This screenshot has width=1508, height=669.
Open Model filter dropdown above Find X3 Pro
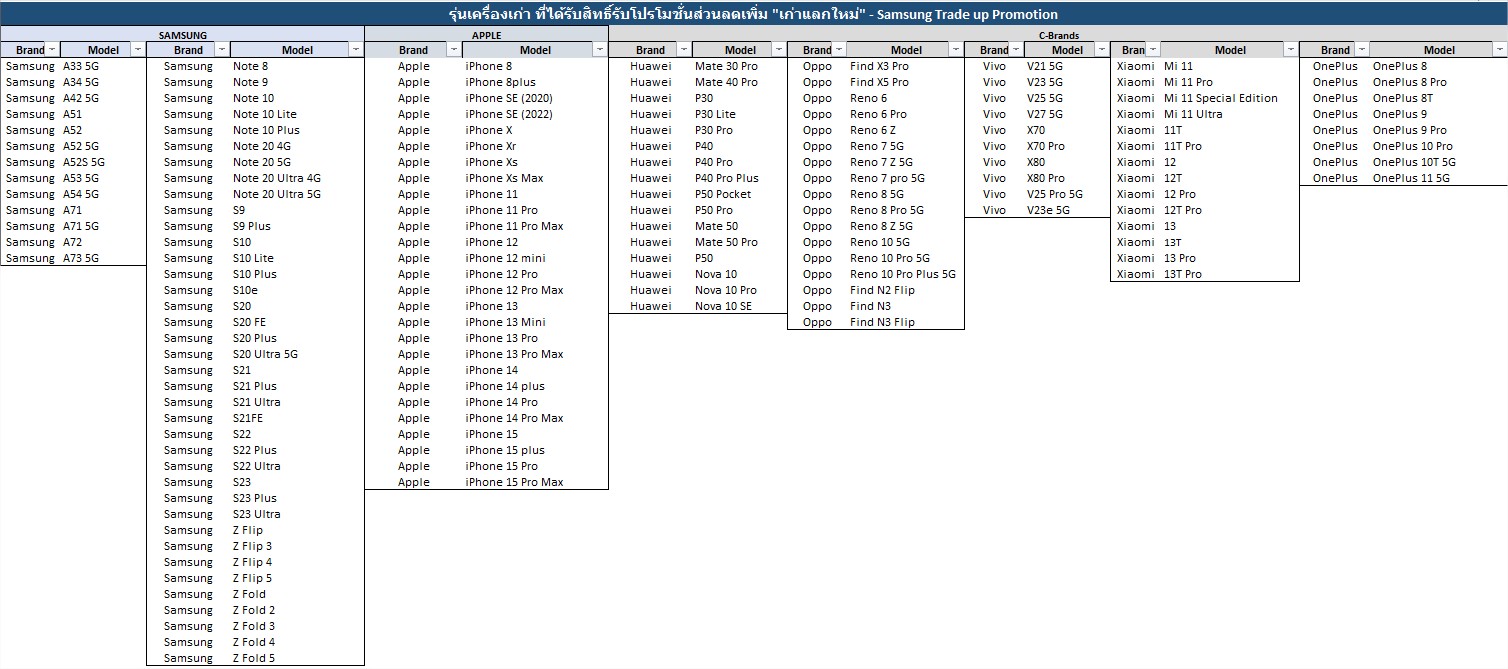[x=956, y=50]
